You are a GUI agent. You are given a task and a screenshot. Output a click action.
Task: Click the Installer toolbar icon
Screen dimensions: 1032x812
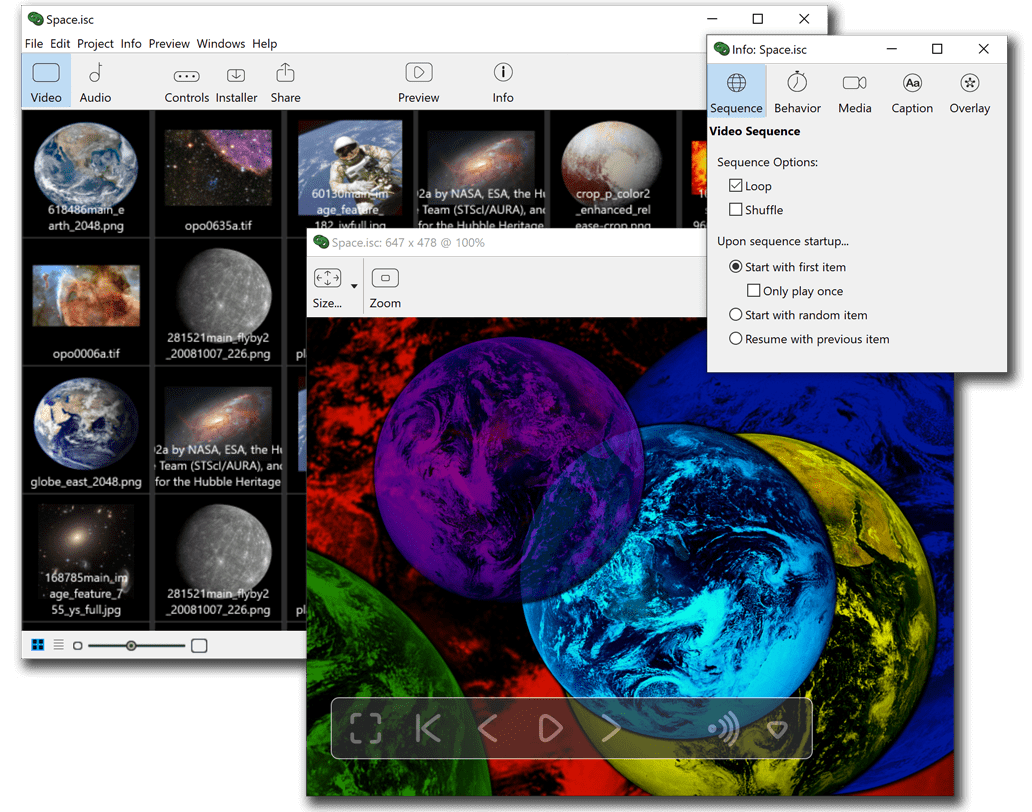tap(236, 83)
